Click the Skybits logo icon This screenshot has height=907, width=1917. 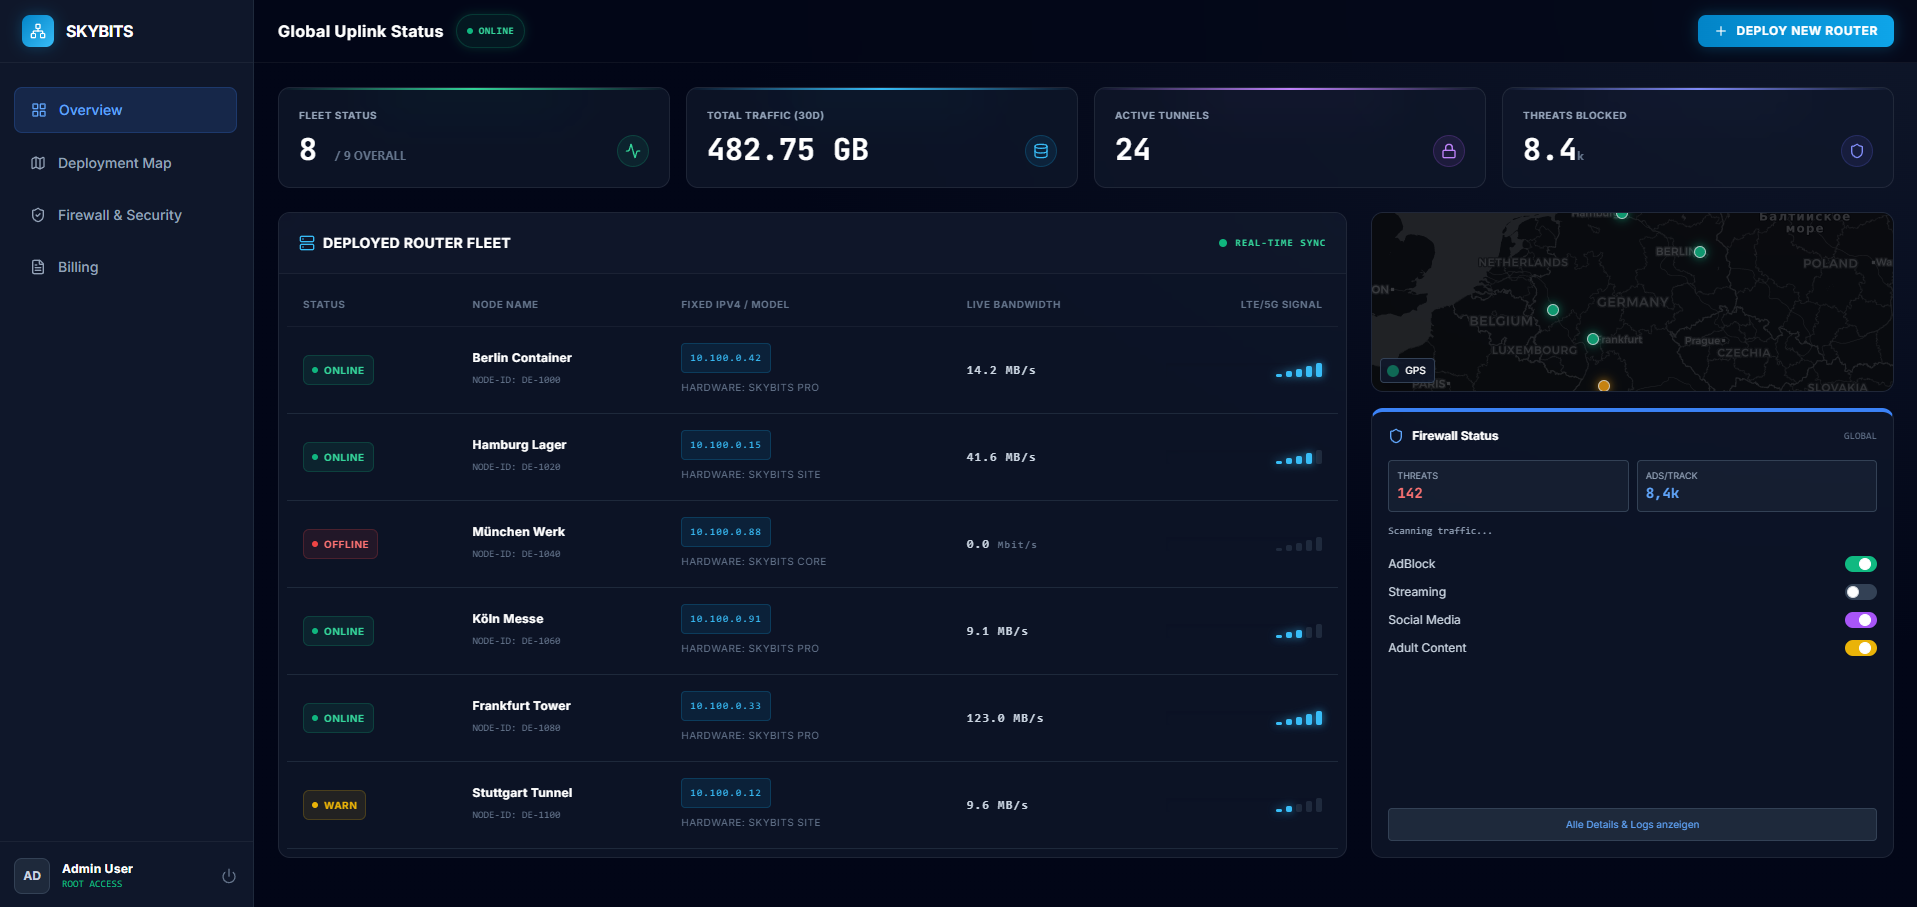point(37,31)
